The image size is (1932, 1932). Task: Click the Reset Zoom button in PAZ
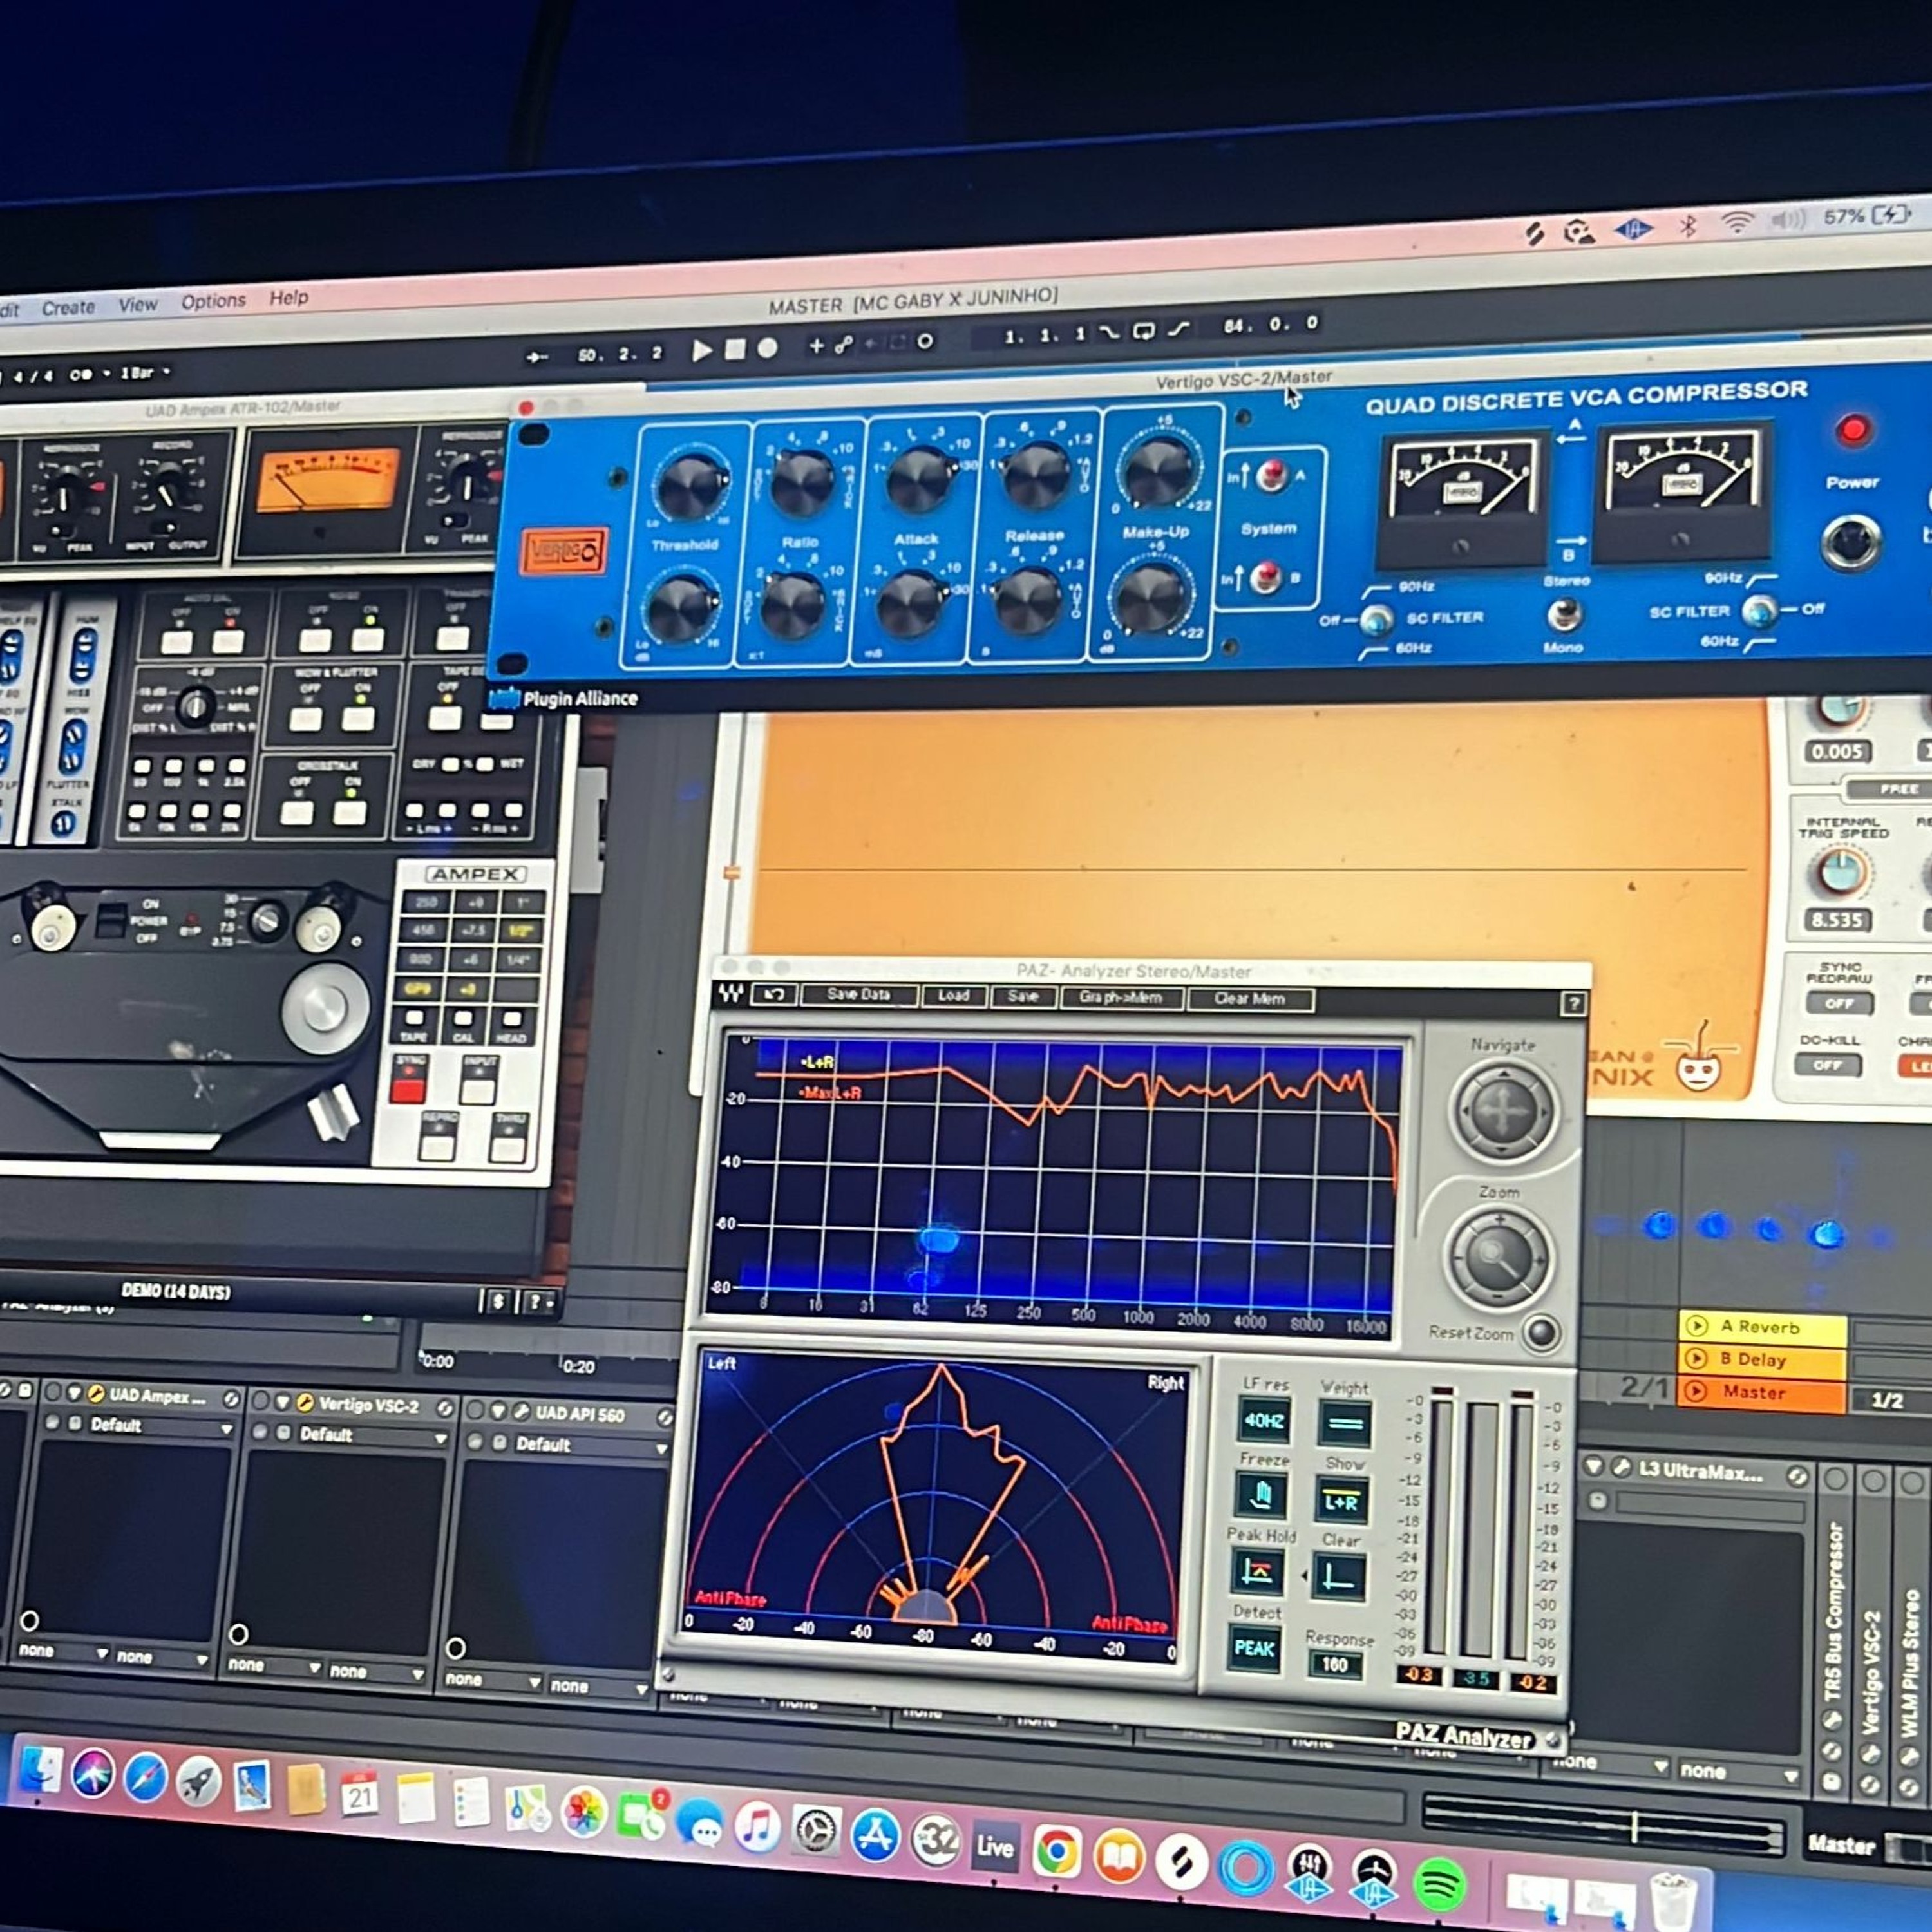tap(1541, 1332)
